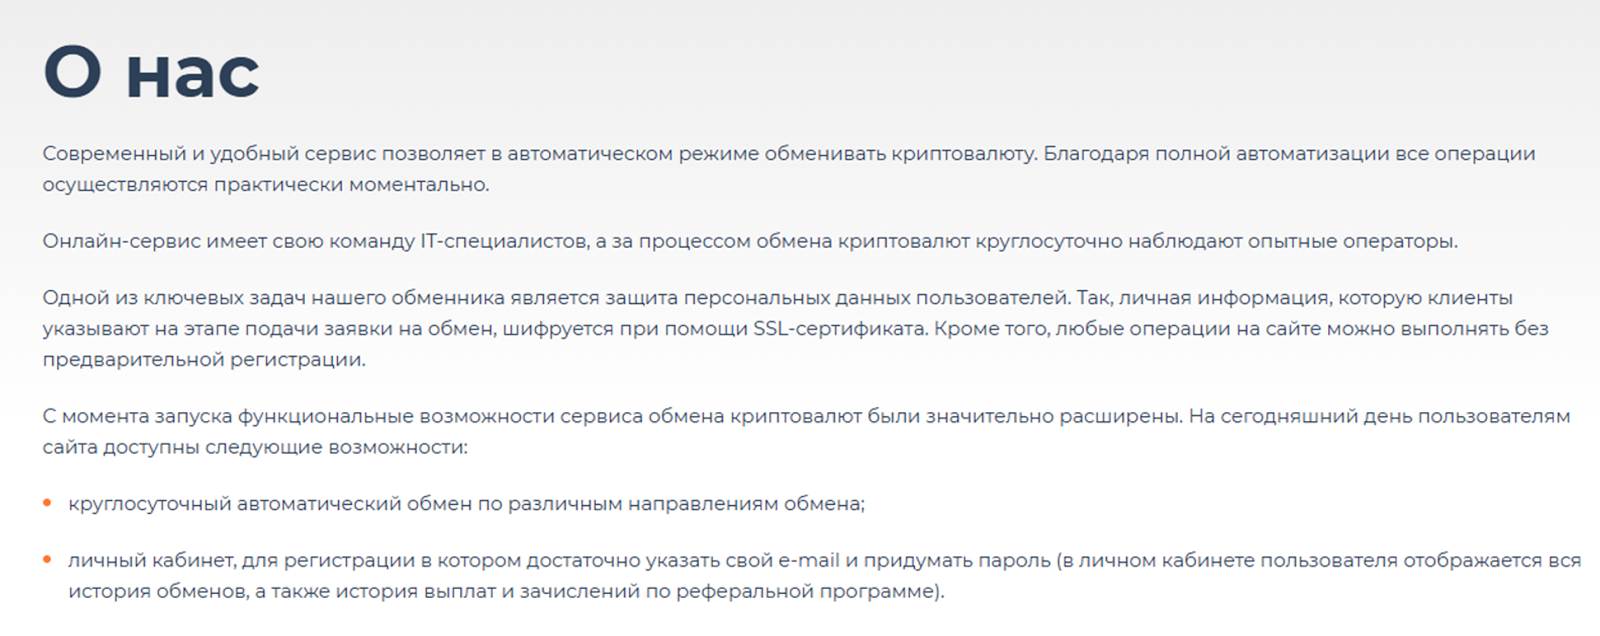This screenshot has width=1600, height=636.
Task: Click the word "SSL-сертификата"
Action: tap(839, 329)
